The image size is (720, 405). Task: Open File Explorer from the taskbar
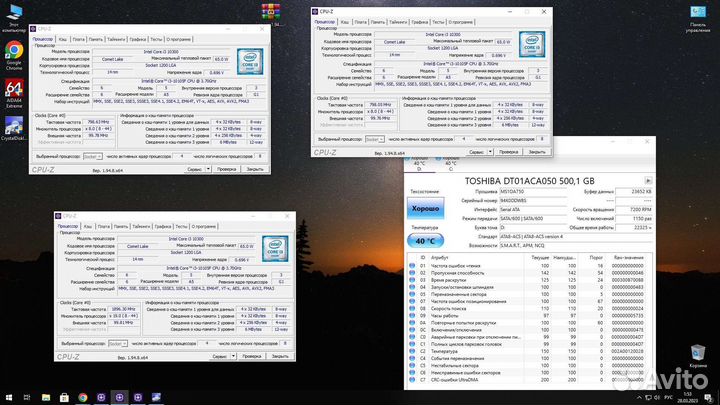[46, 397]
